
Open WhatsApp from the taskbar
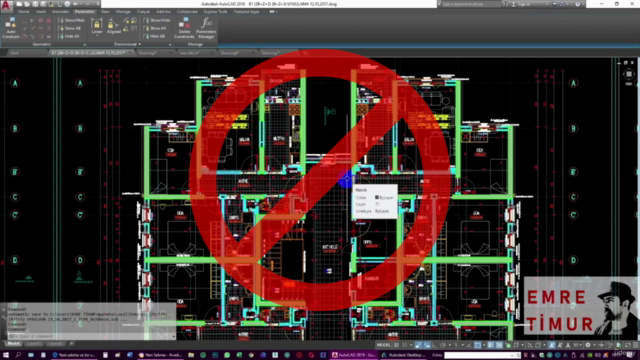(227, 355)
